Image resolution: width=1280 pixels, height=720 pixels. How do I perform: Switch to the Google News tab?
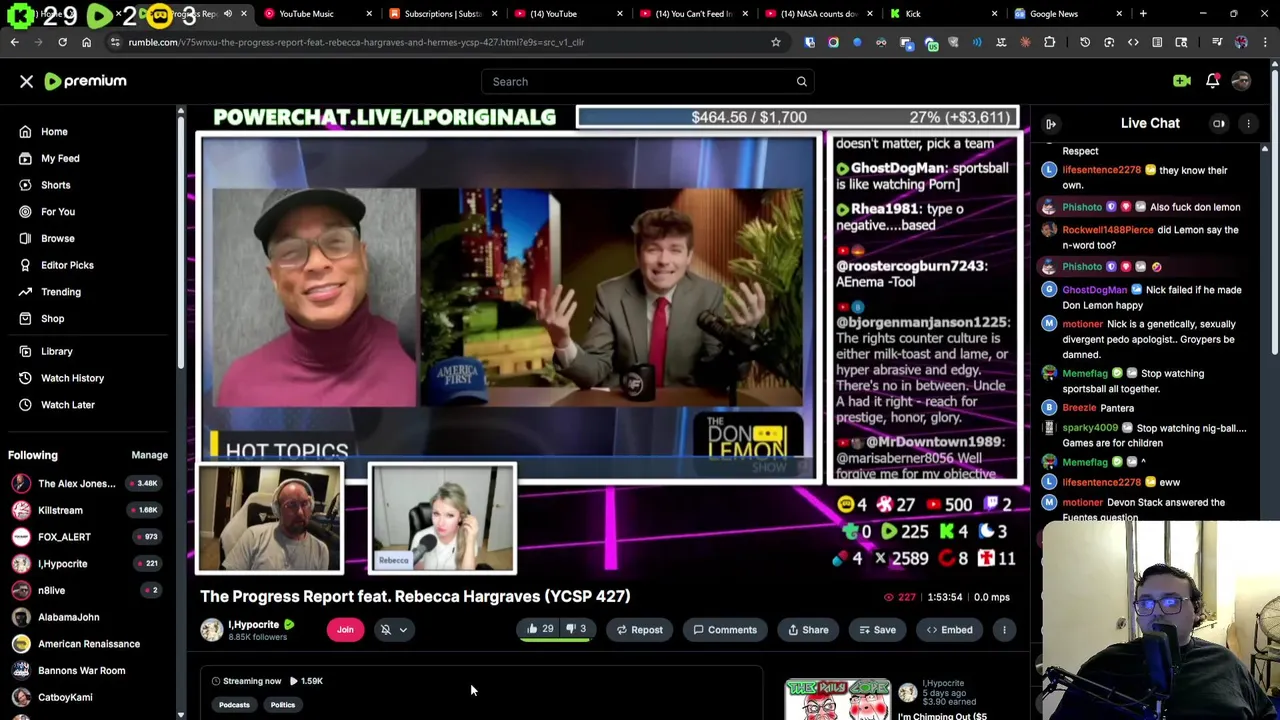[x=1065, y=14]
